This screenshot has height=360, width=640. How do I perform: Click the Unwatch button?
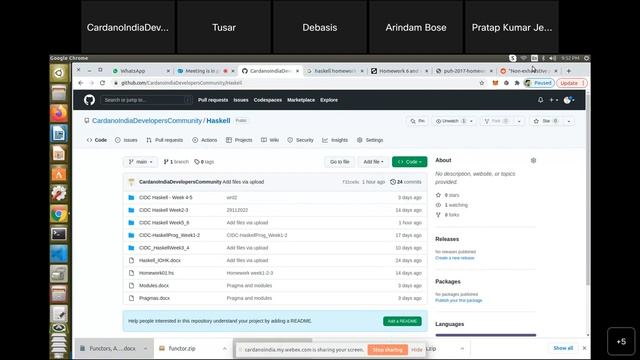(x=450, y=121)
